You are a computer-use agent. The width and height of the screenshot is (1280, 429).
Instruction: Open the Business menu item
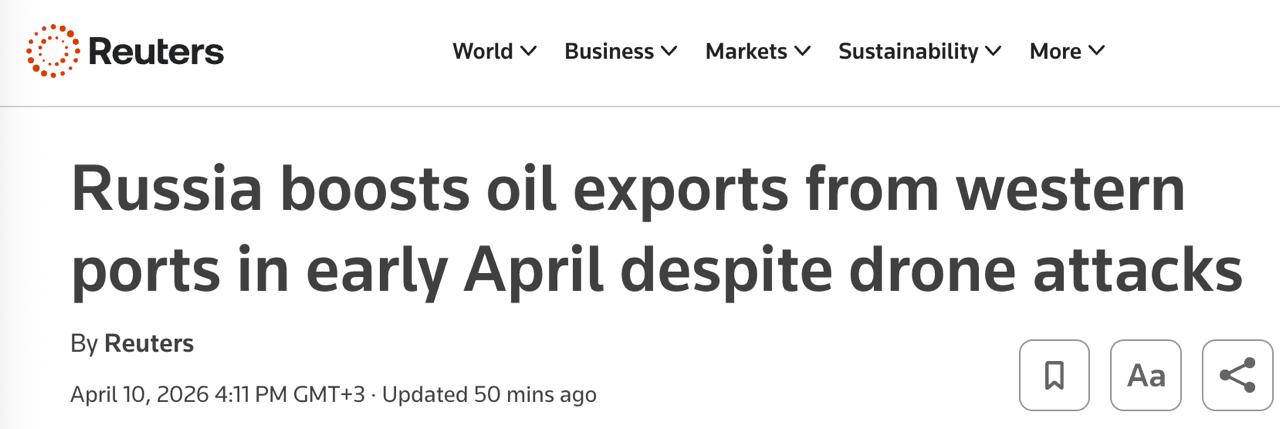609,51
